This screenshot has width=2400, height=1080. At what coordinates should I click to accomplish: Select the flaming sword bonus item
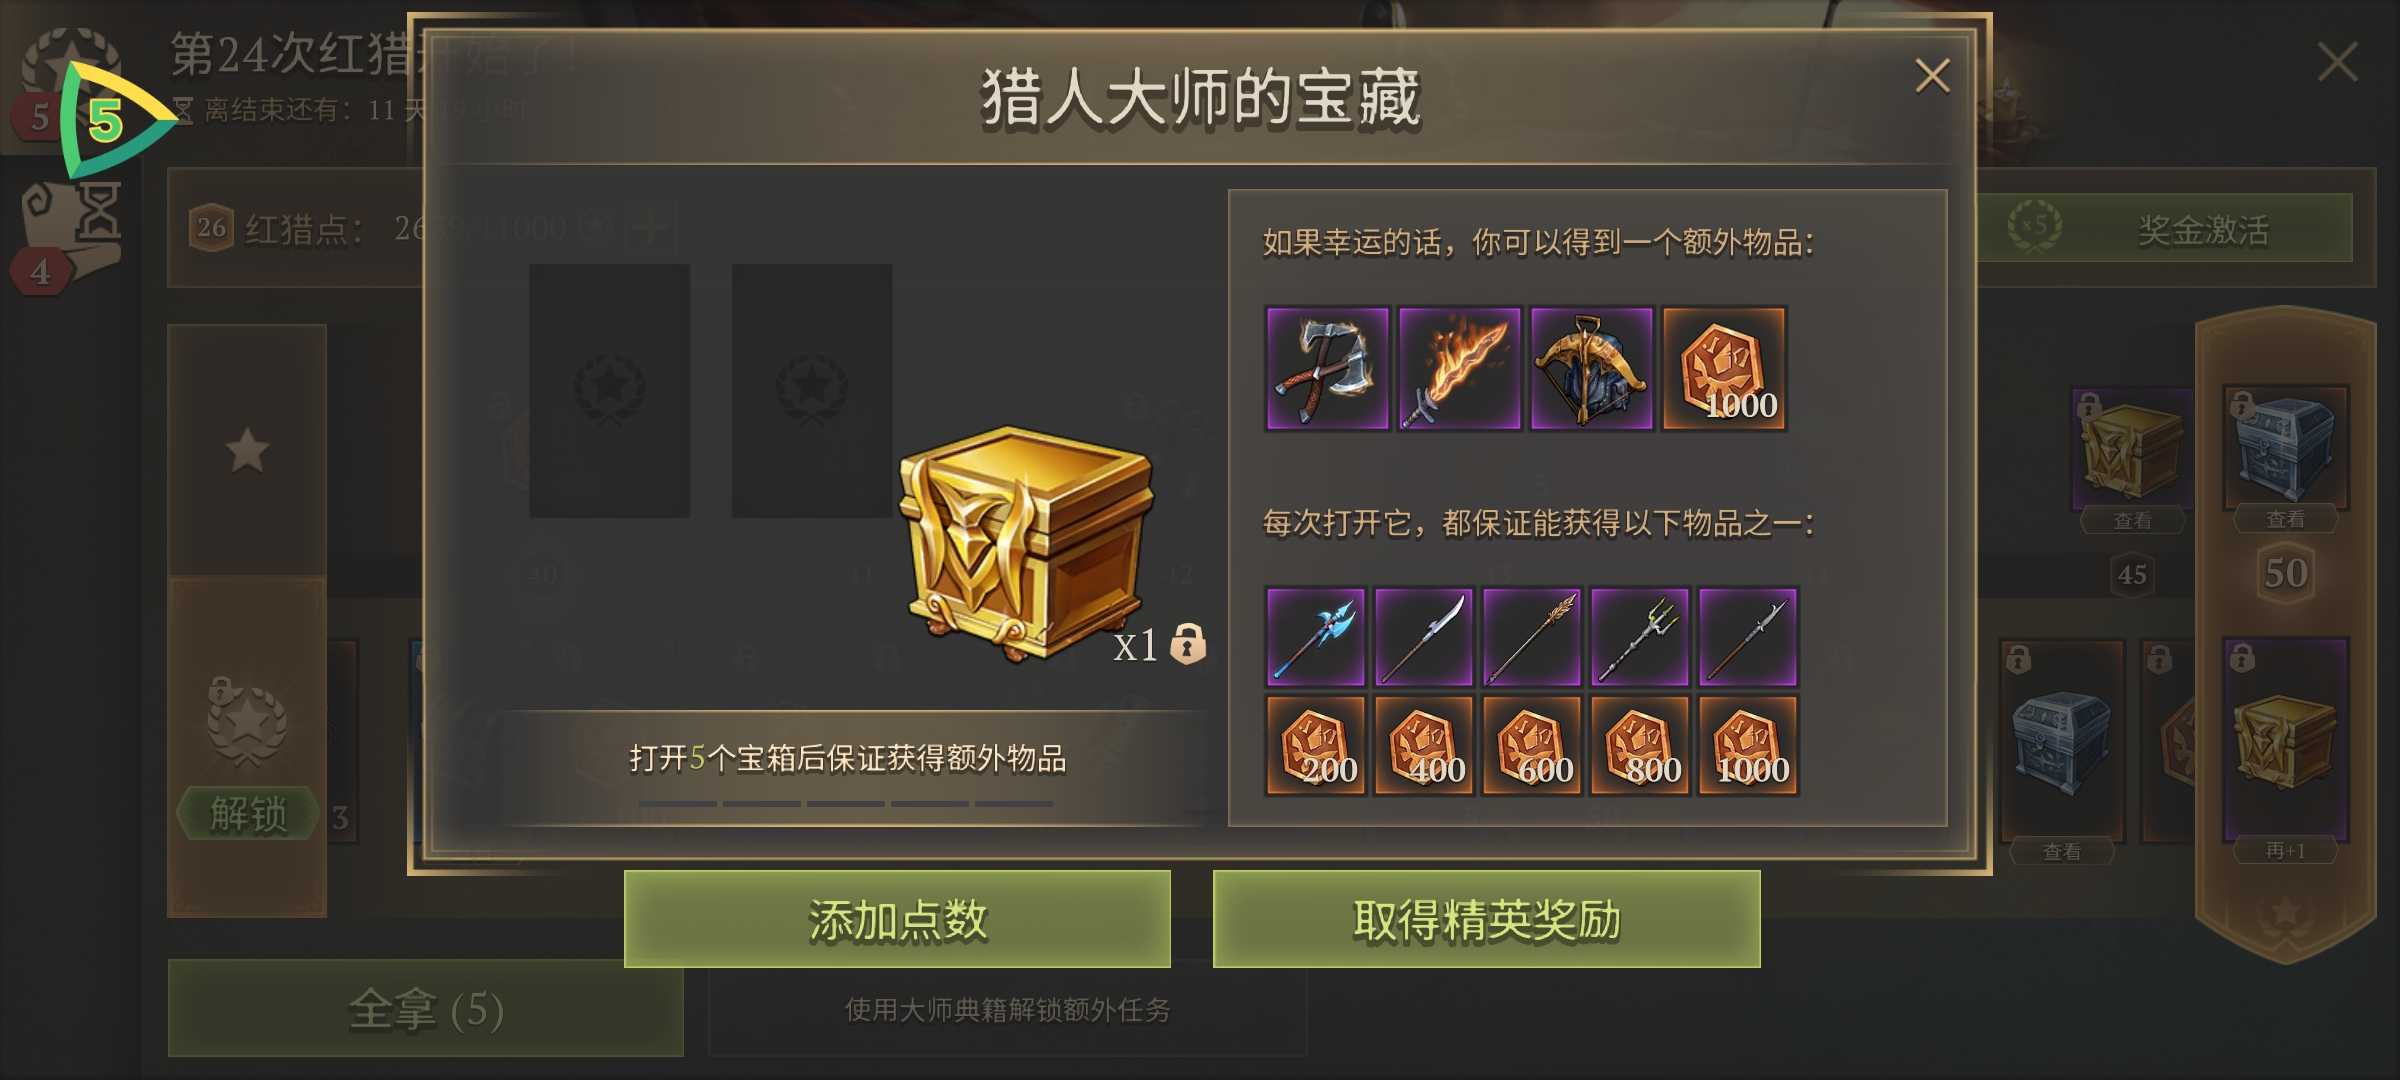1459,368
